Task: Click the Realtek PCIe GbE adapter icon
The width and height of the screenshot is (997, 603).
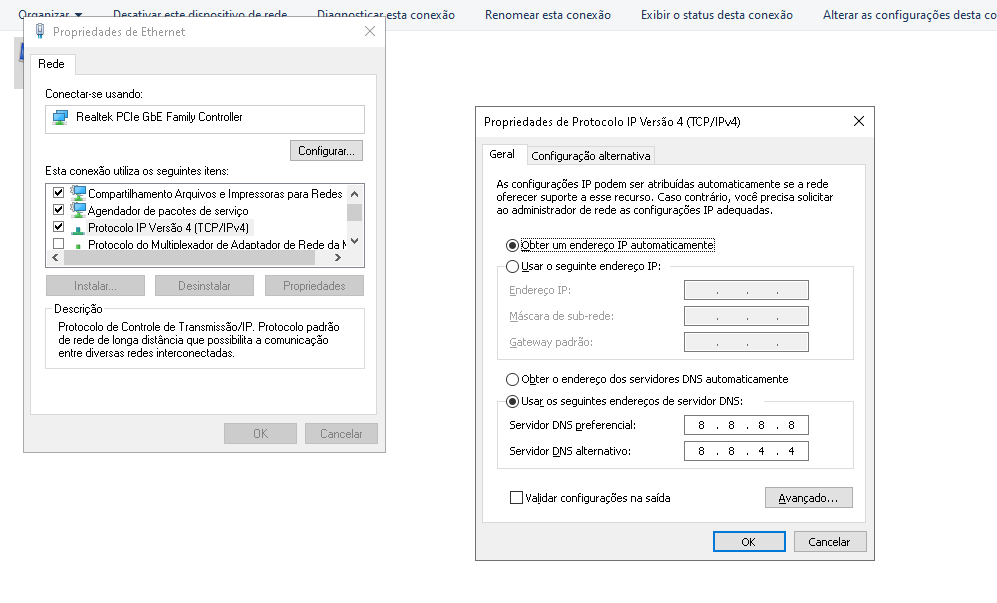Action: tap(60, 117)
